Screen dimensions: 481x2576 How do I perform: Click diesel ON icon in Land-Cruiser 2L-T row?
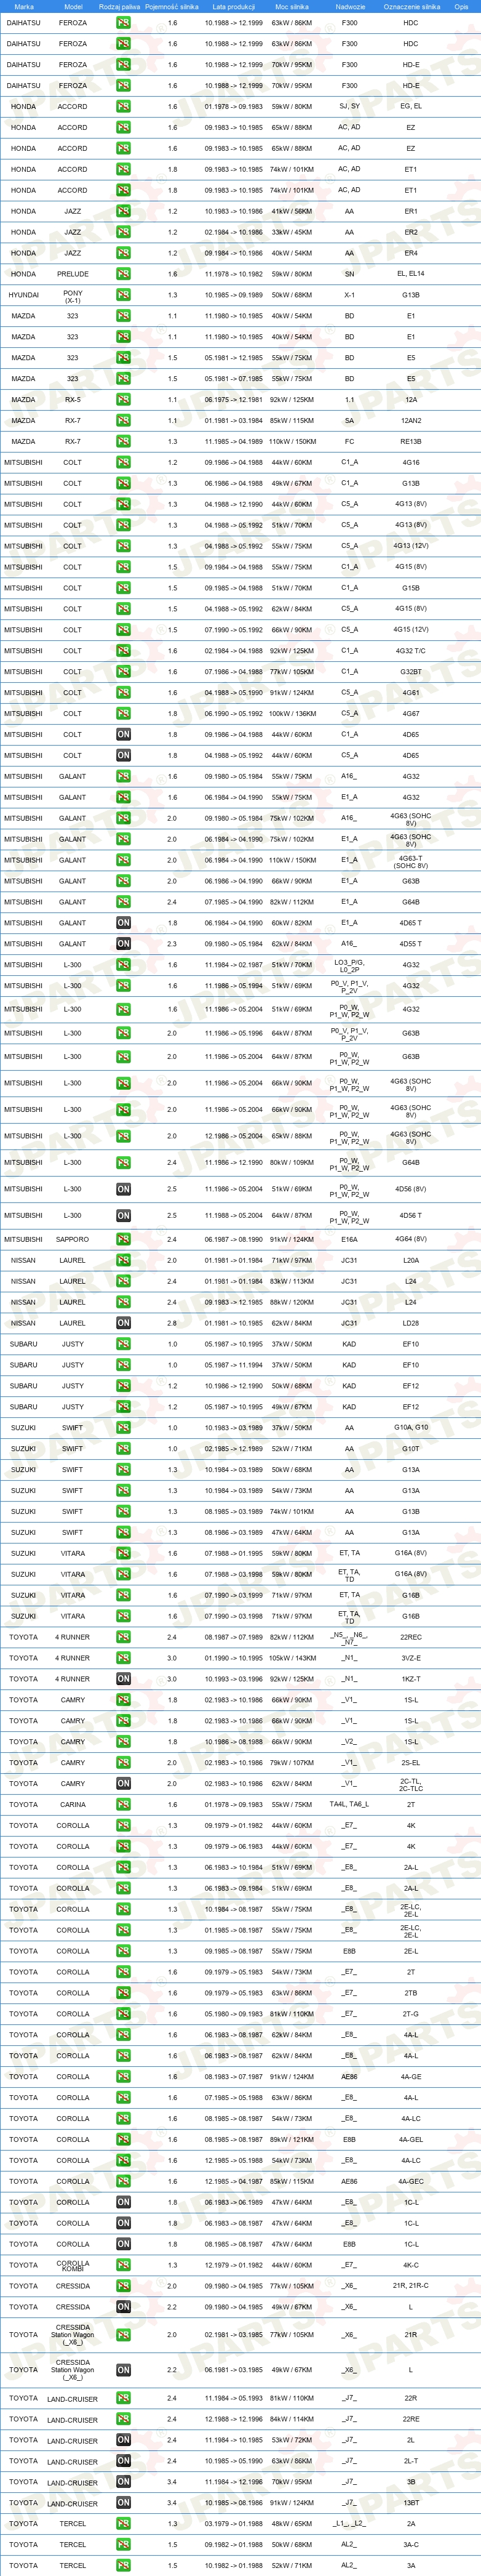123,2461
